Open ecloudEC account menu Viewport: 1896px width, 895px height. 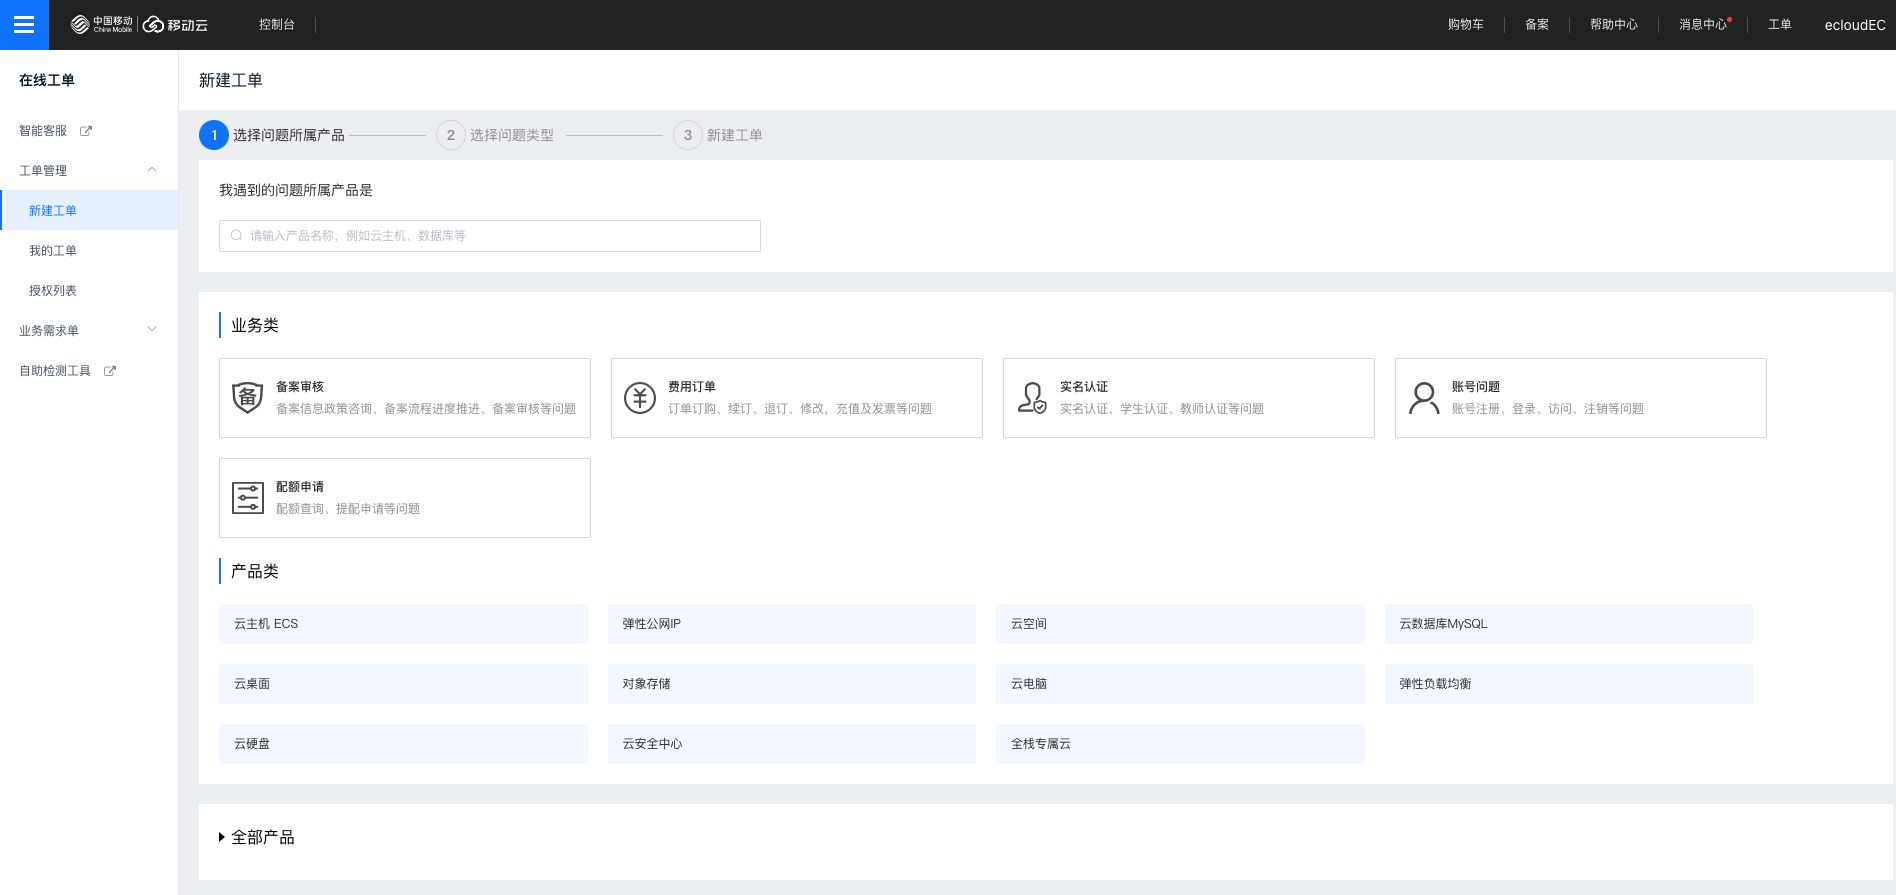coord(1855,25)
